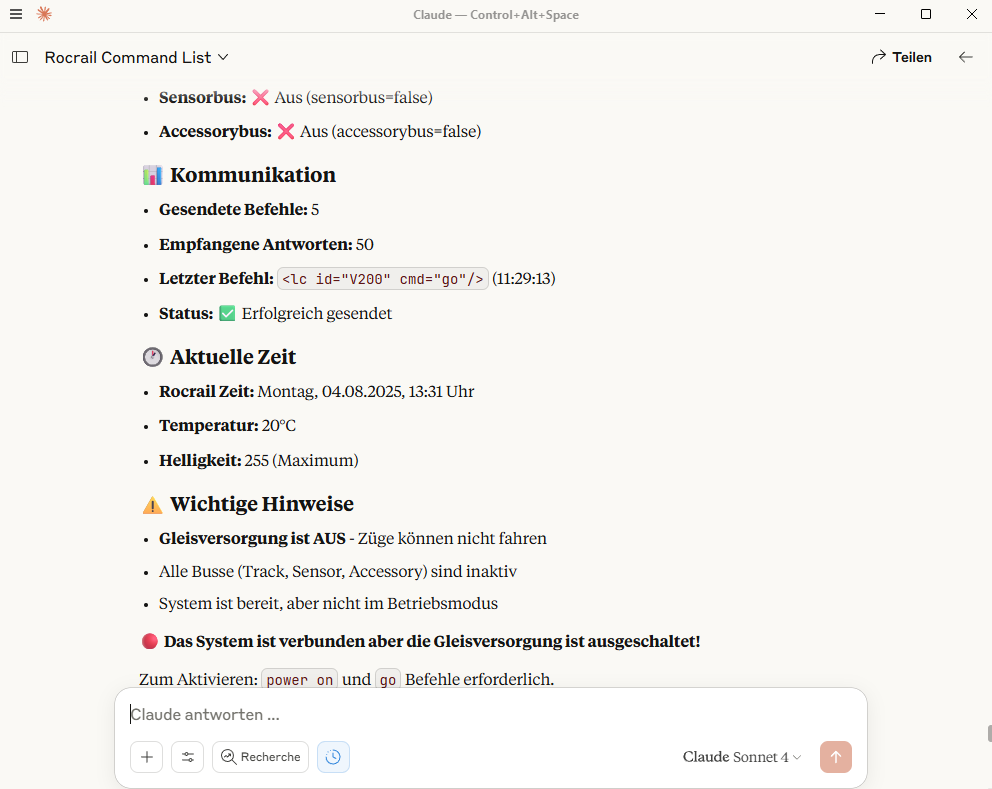Screen dimensions: 992x789
Task: Click the vertical scrollbar thumb at right edge
Action: tap(989, 733)
